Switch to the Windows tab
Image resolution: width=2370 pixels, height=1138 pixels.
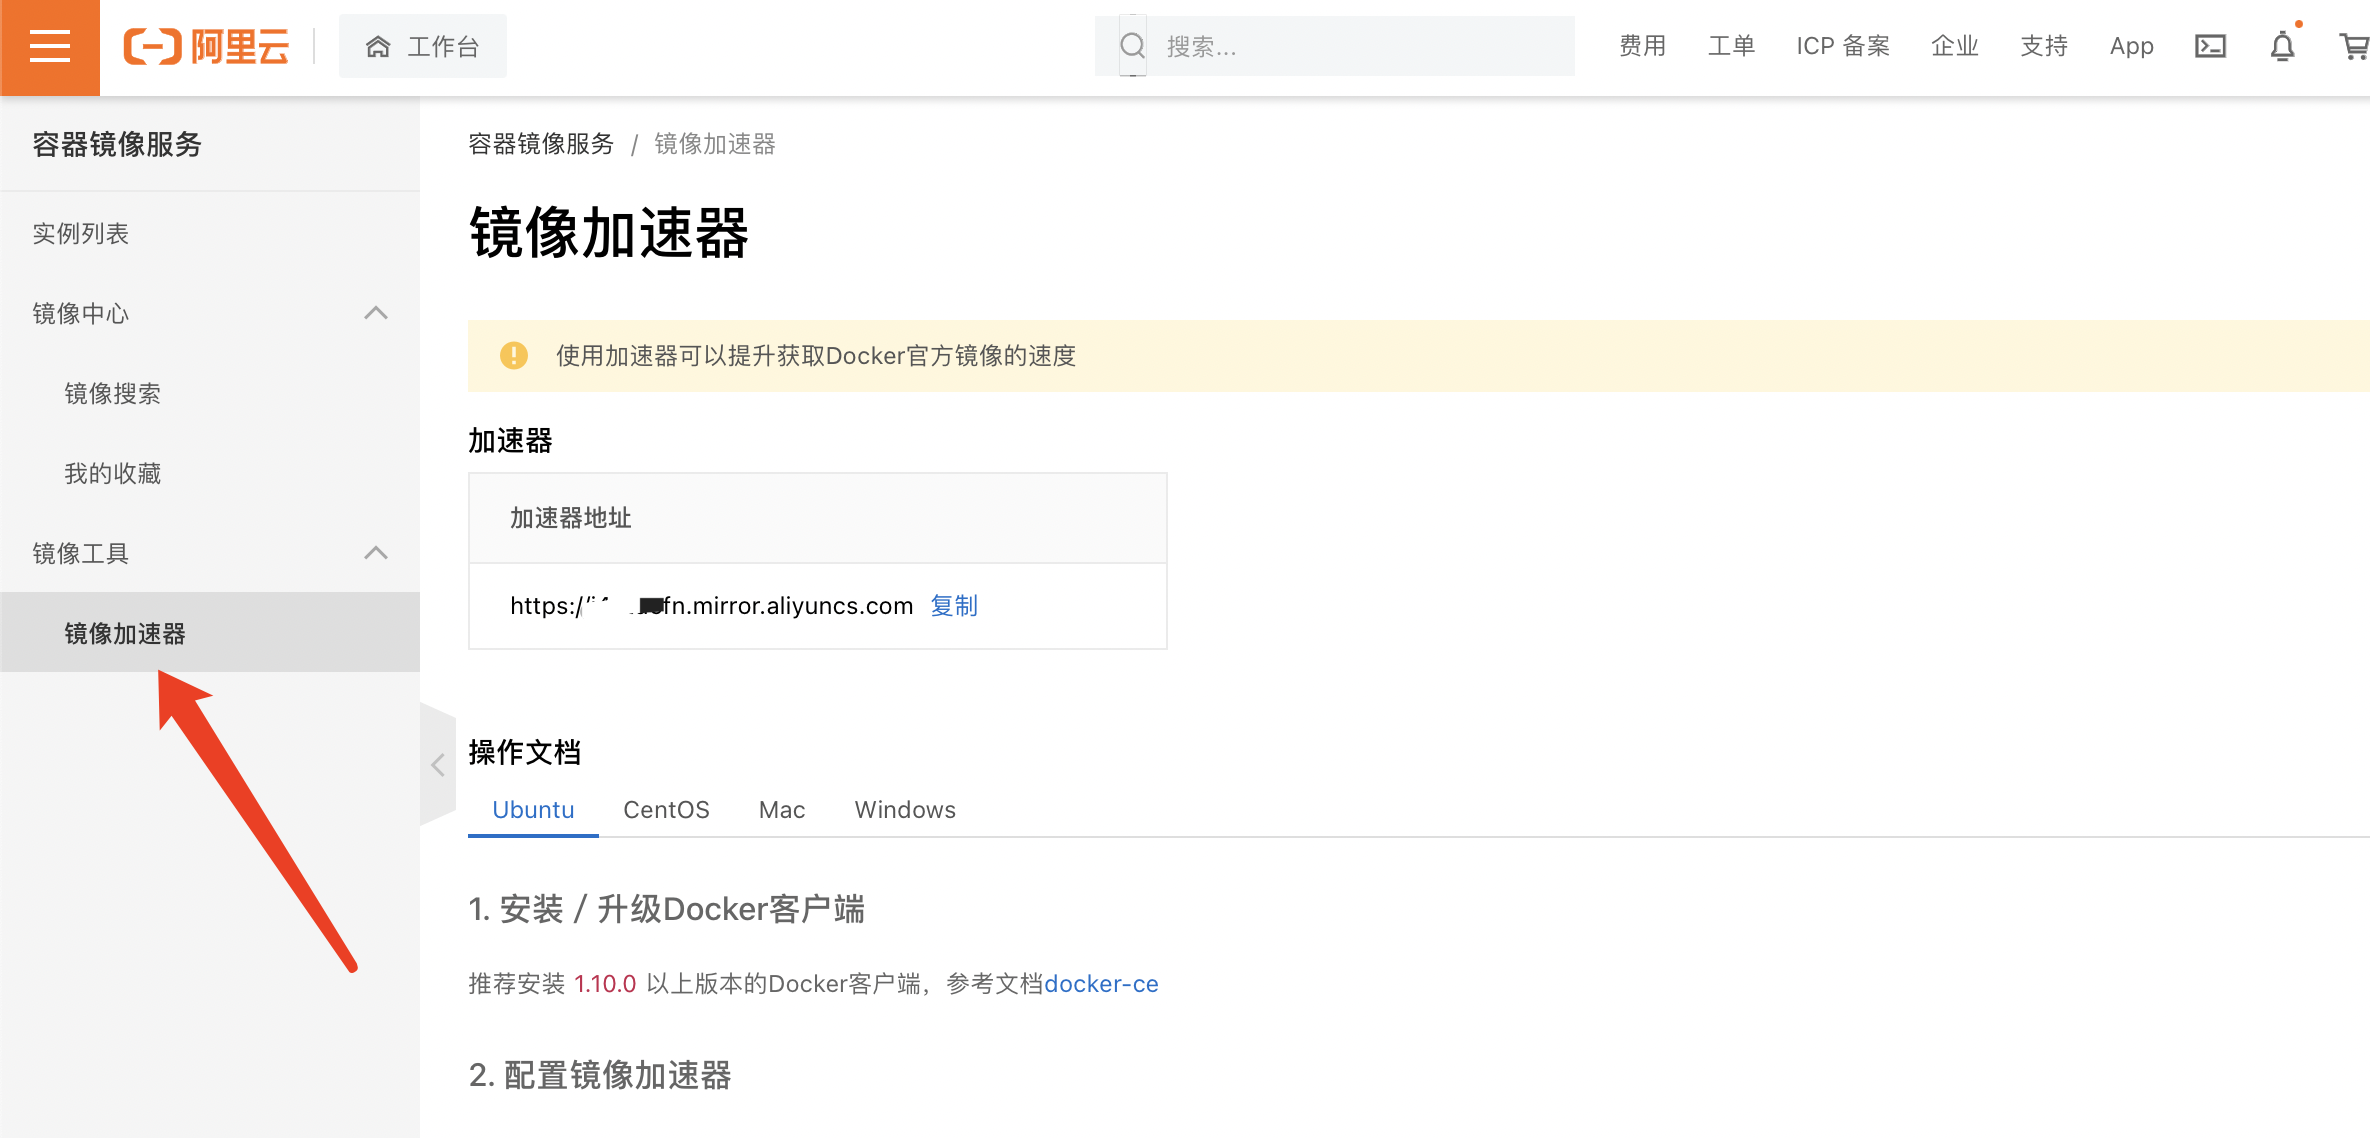[905, 809]
